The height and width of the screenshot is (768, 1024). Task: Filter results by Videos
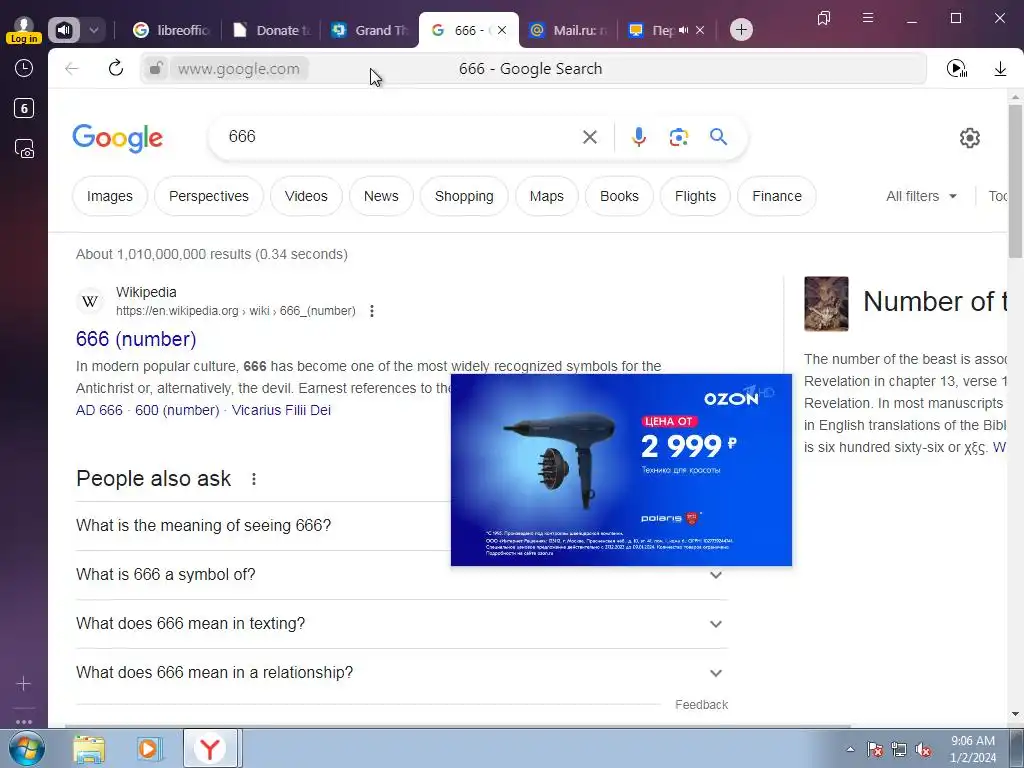tap(306, 196)
